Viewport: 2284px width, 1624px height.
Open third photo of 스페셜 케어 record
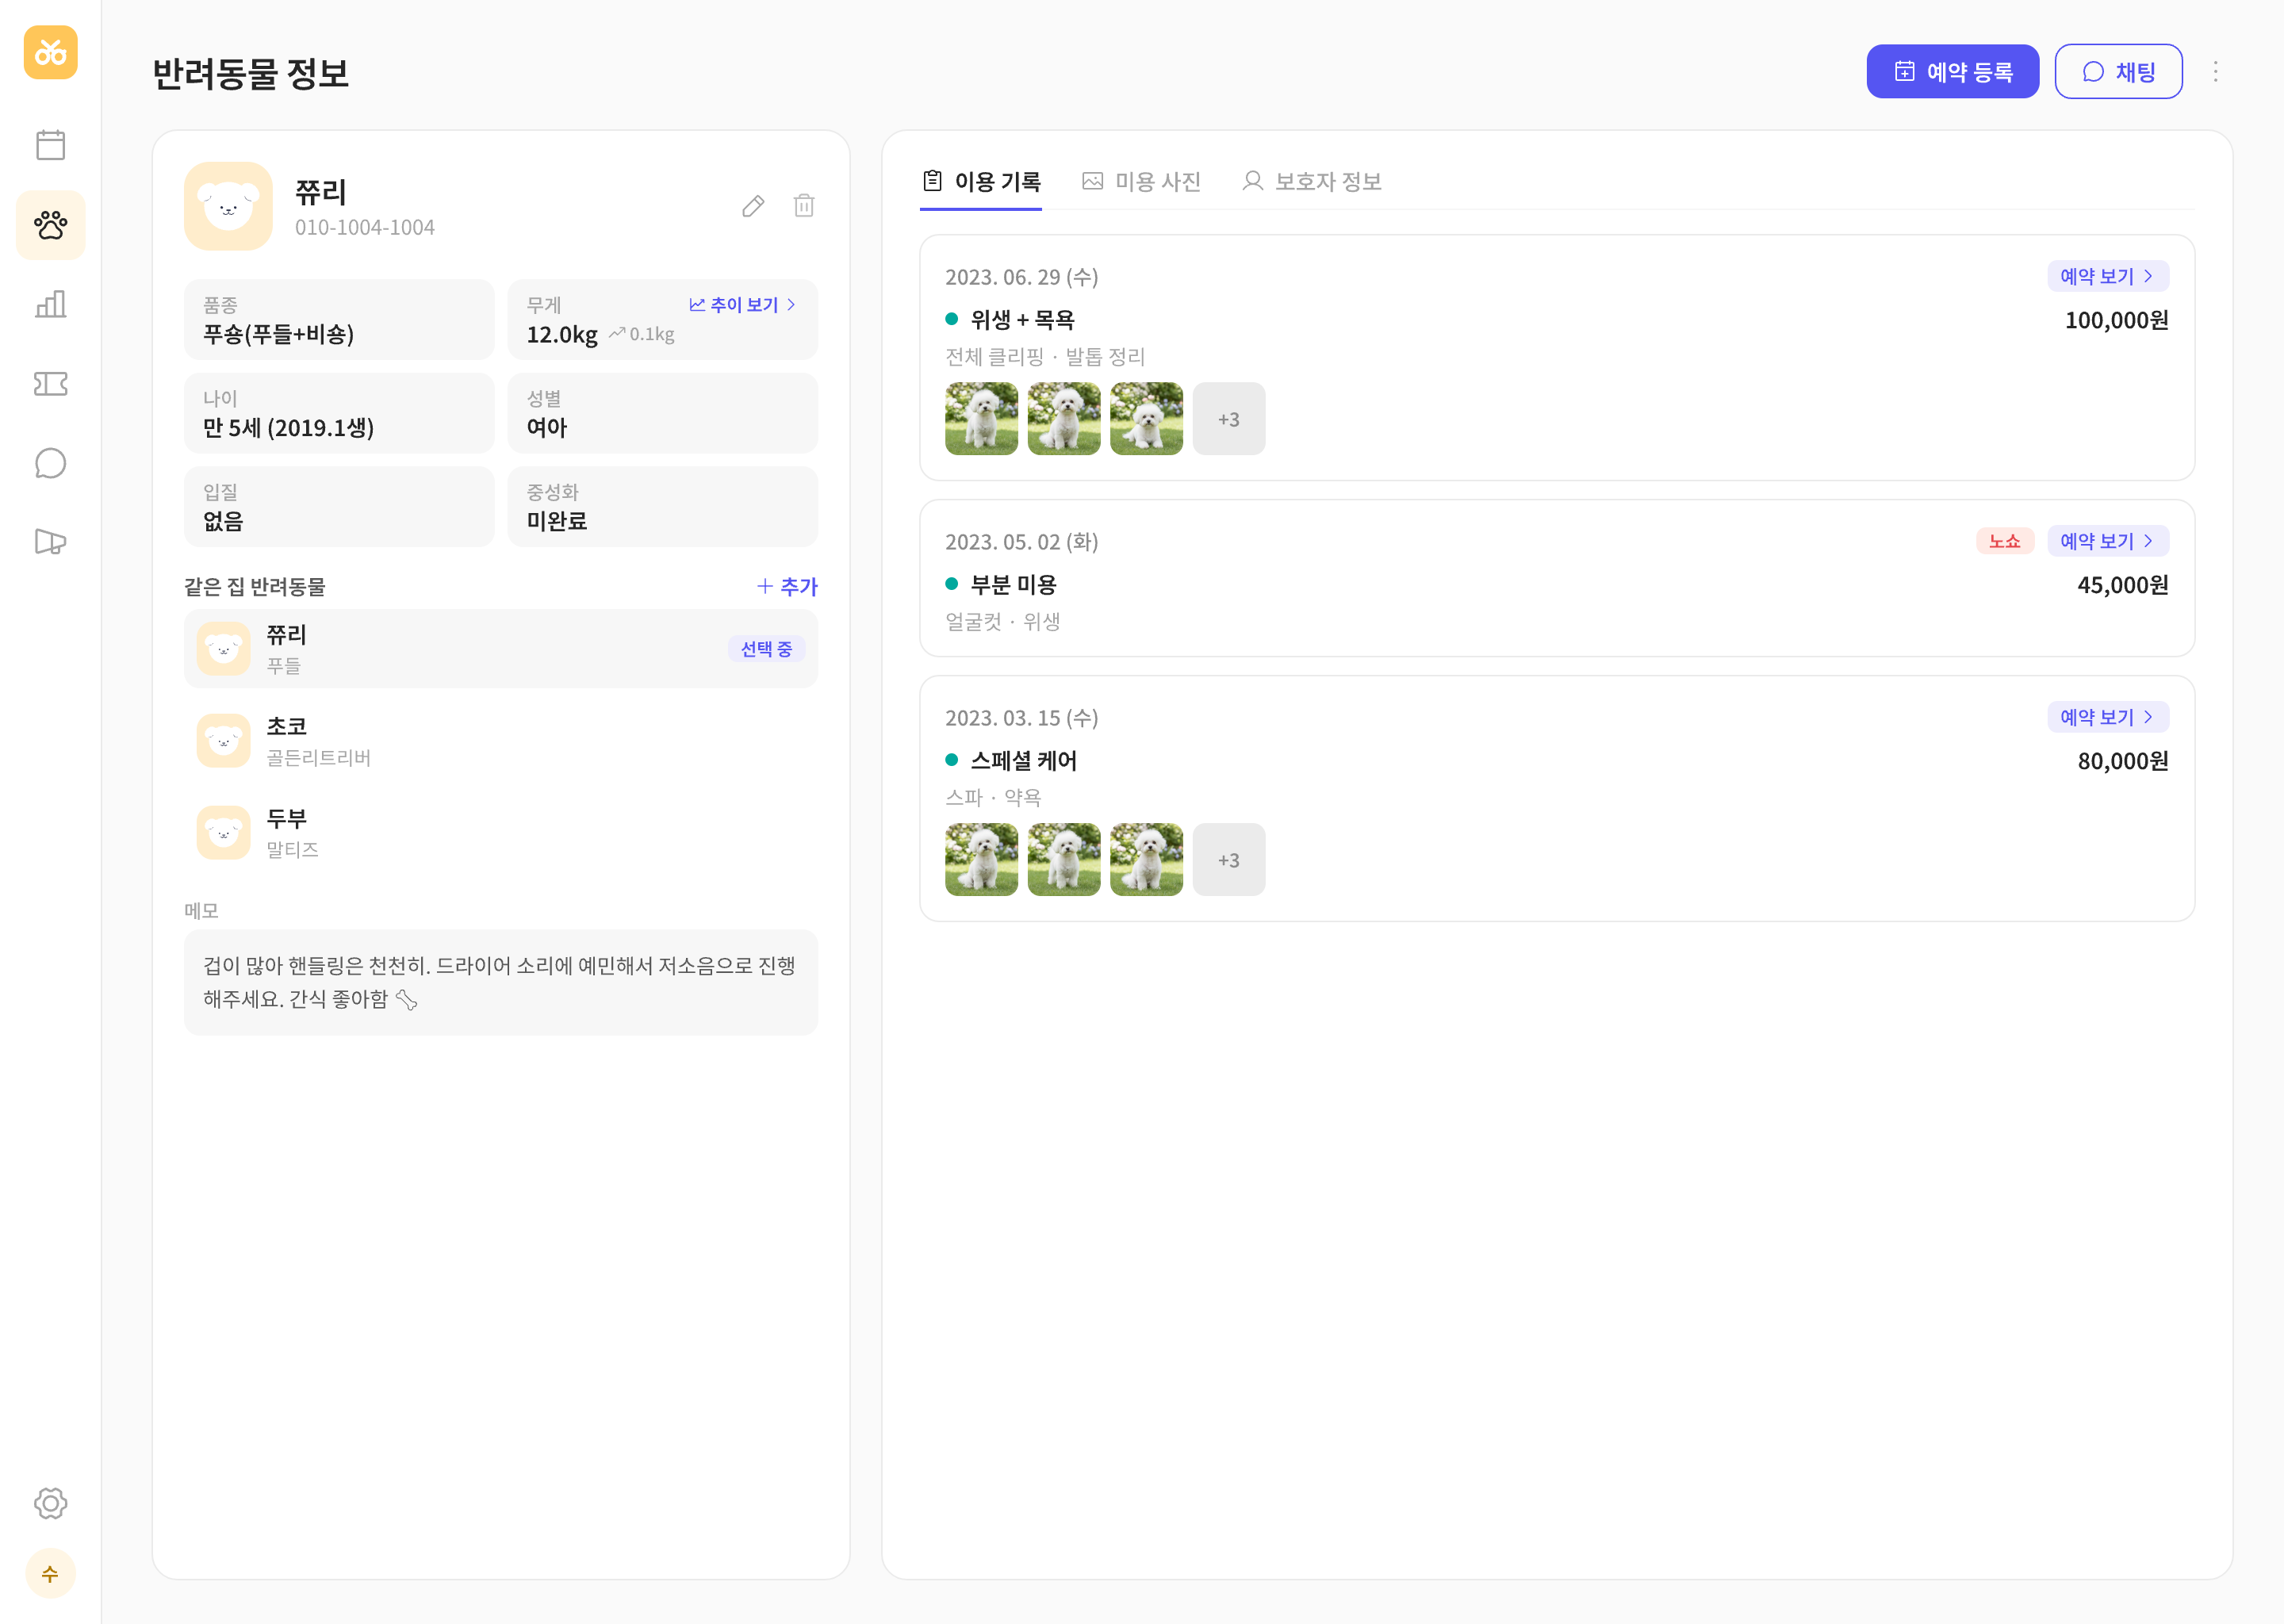(1146, 860)
